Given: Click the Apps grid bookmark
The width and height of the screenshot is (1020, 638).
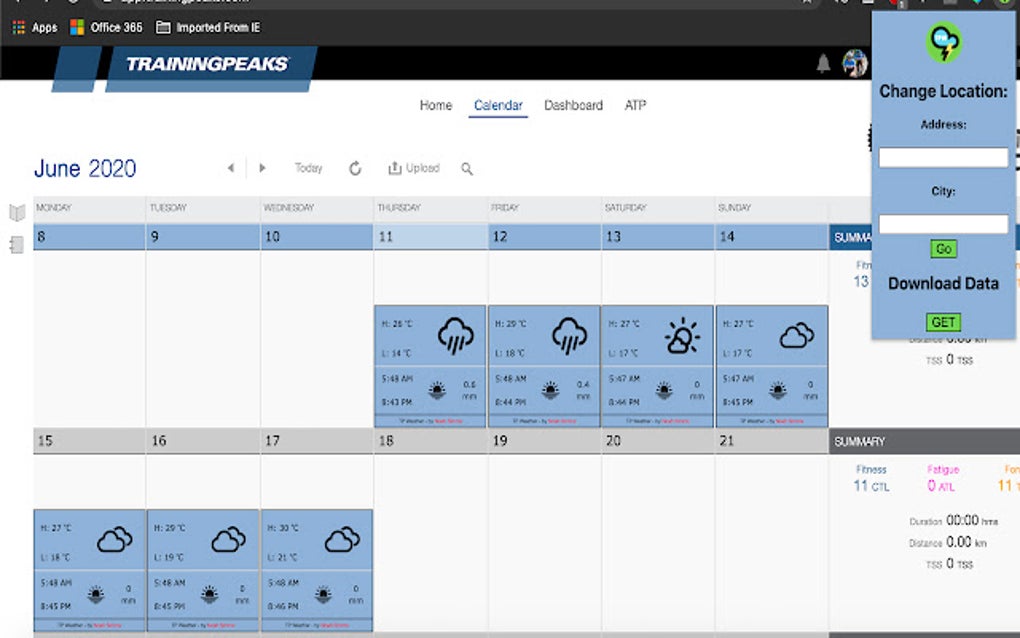Looking at the screenshot, I should 34,27.
